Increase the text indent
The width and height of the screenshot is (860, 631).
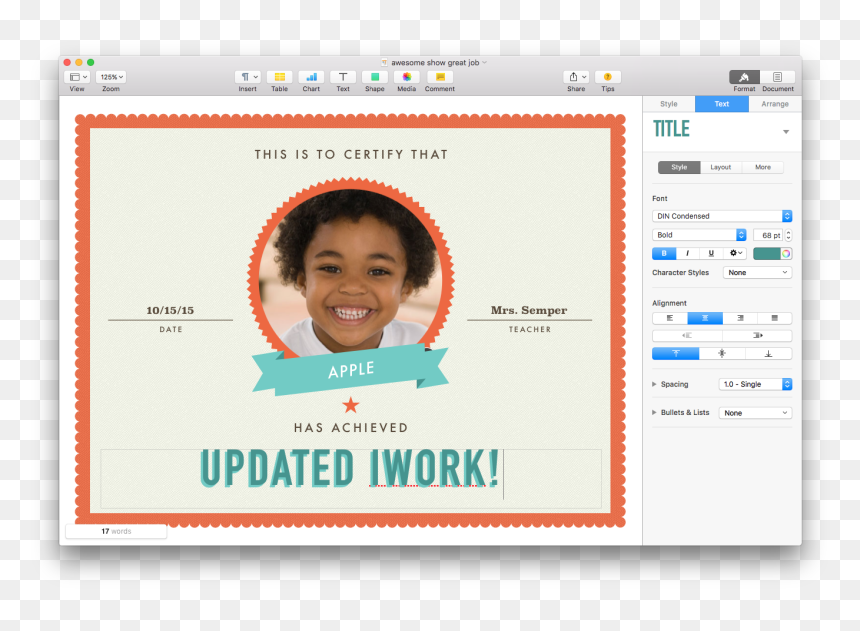757,335
